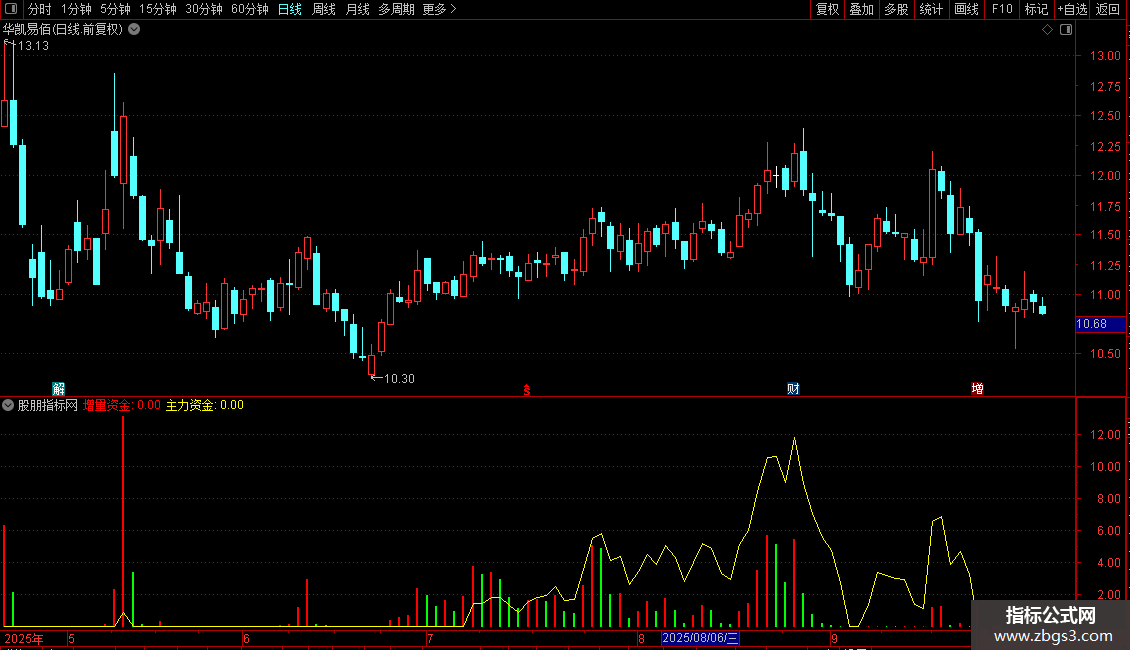Click month 6 on the time axis

coord(246,638)
